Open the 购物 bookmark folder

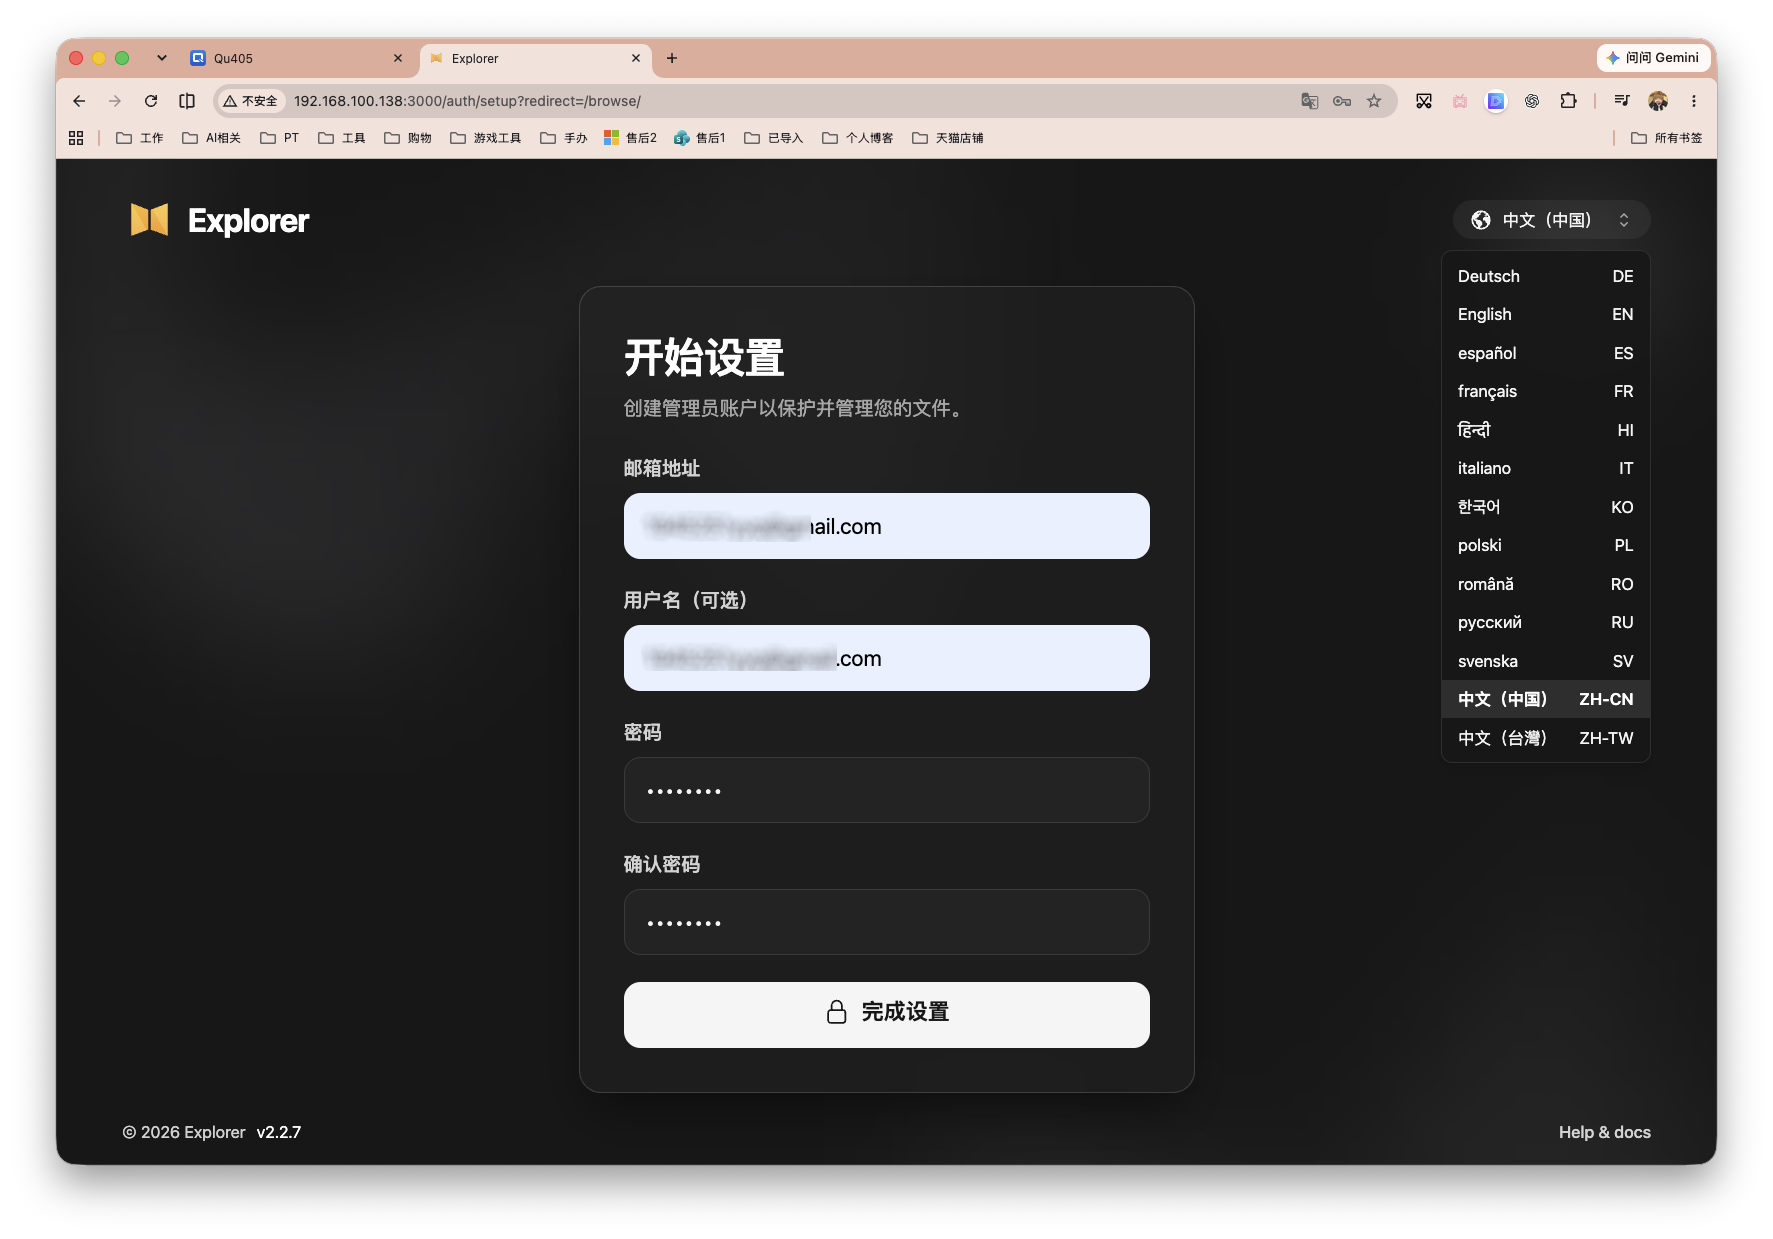coord(408,138)
